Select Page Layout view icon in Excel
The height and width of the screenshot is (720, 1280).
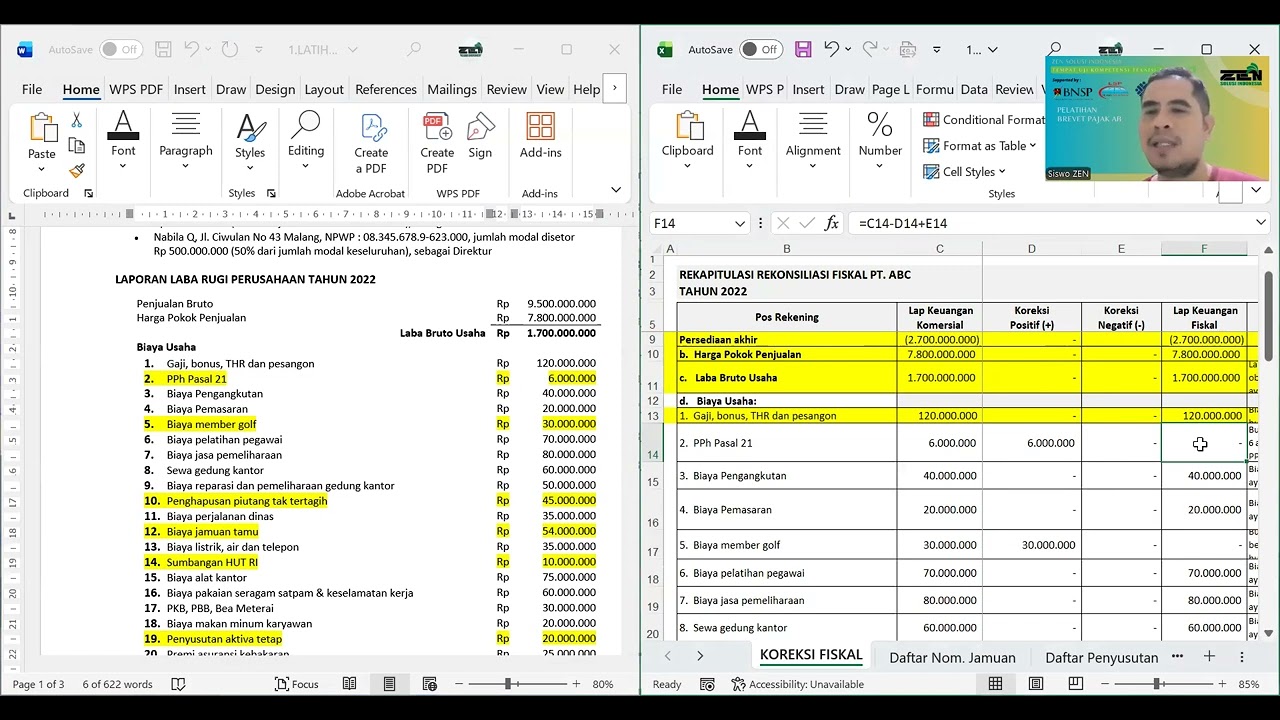1036,684
